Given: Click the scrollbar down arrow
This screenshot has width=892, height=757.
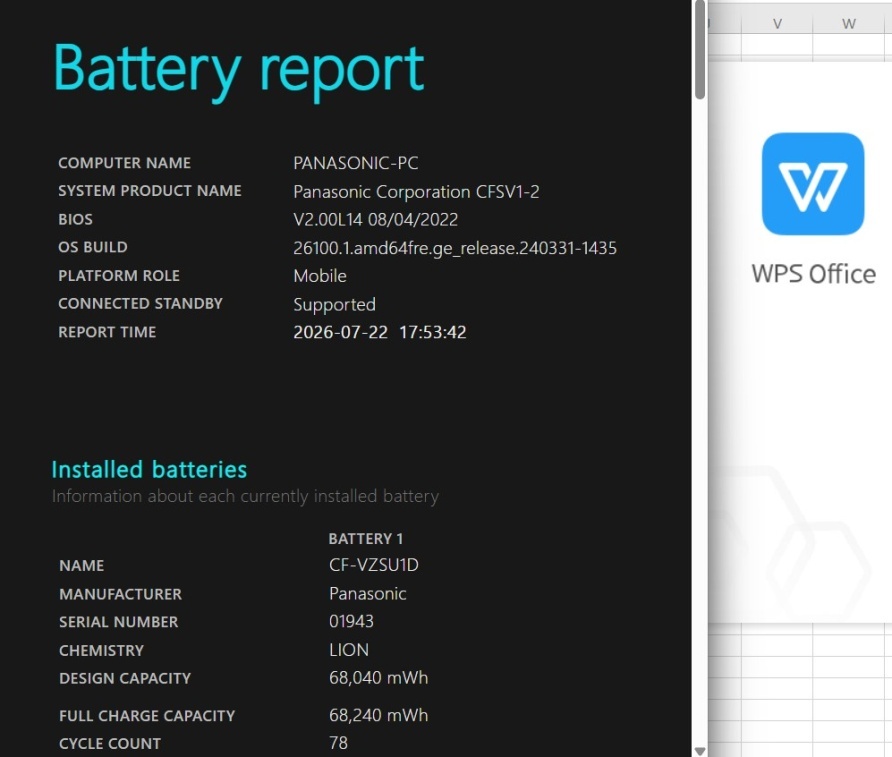Looking at the screenshot, I should [x=700, y=751].
